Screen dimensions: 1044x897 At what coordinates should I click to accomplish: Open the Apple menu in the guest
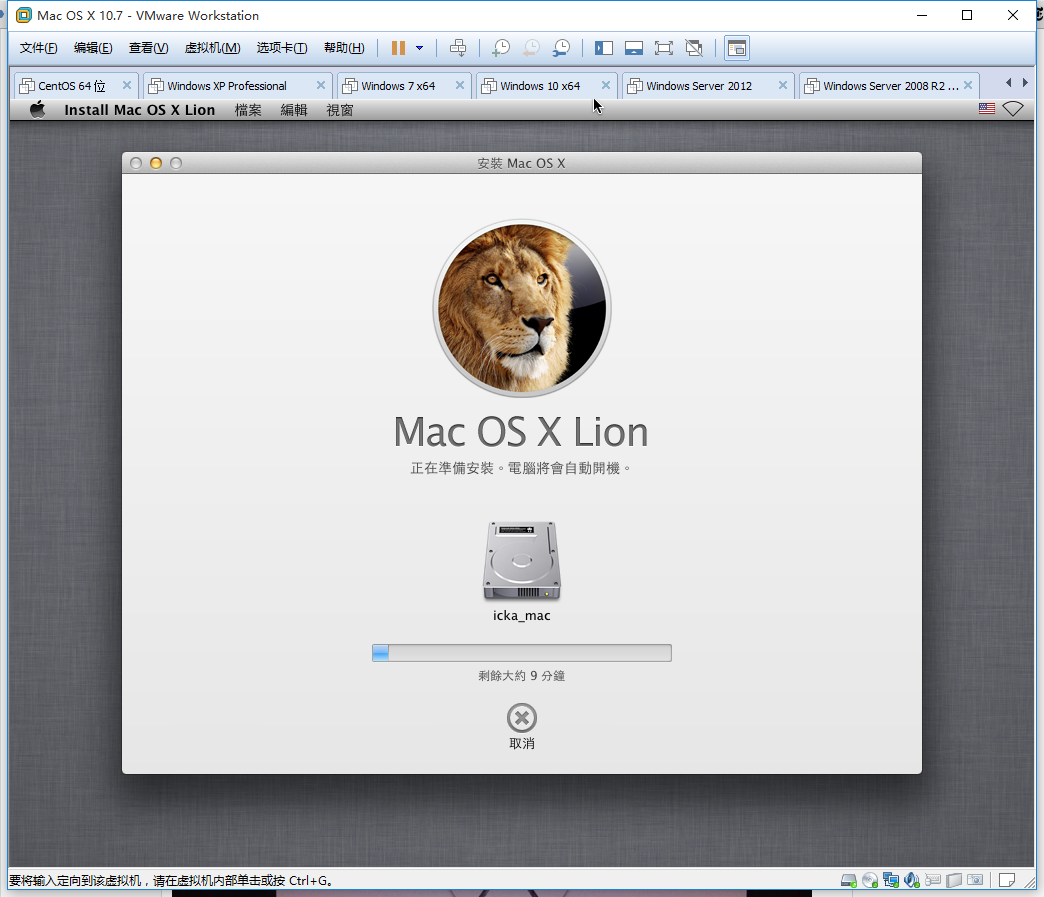coord(38,109)
